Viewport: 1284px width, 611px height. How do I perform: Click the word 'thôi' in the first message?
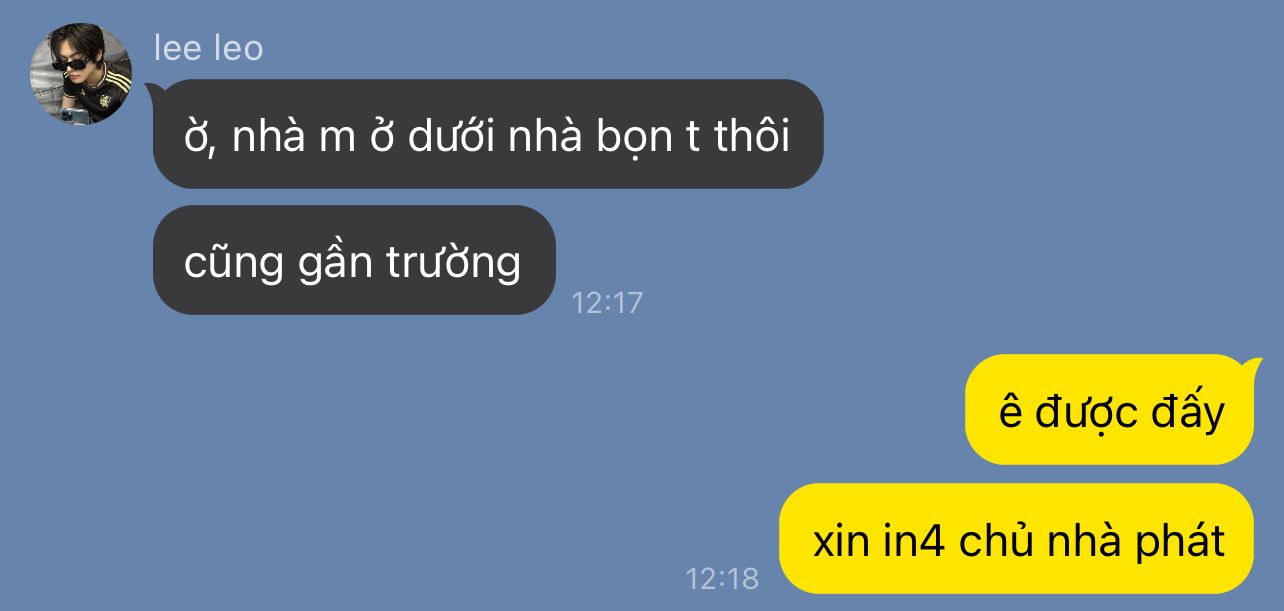[x=752, y=137]
